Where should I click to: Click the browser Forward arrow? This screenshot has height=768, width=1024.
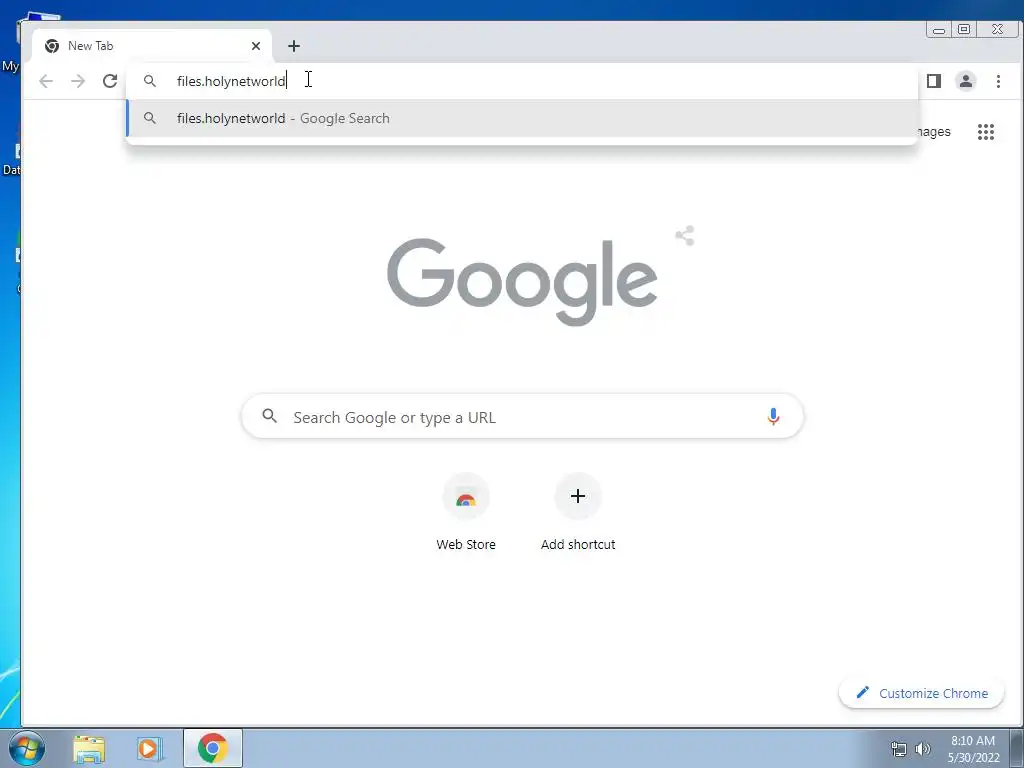pos(78,81)
